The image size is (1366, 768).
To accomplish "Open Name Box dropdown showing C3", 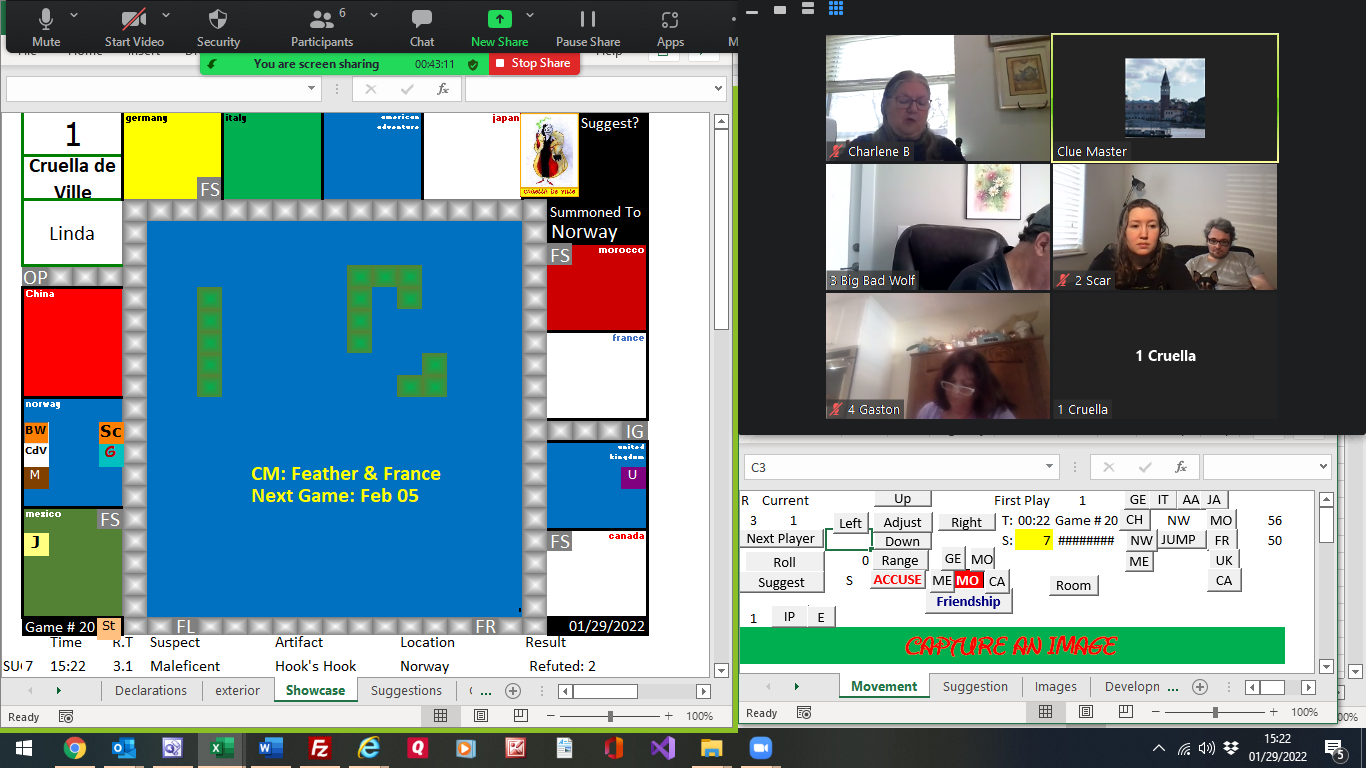I will [x=1051, y=467].
